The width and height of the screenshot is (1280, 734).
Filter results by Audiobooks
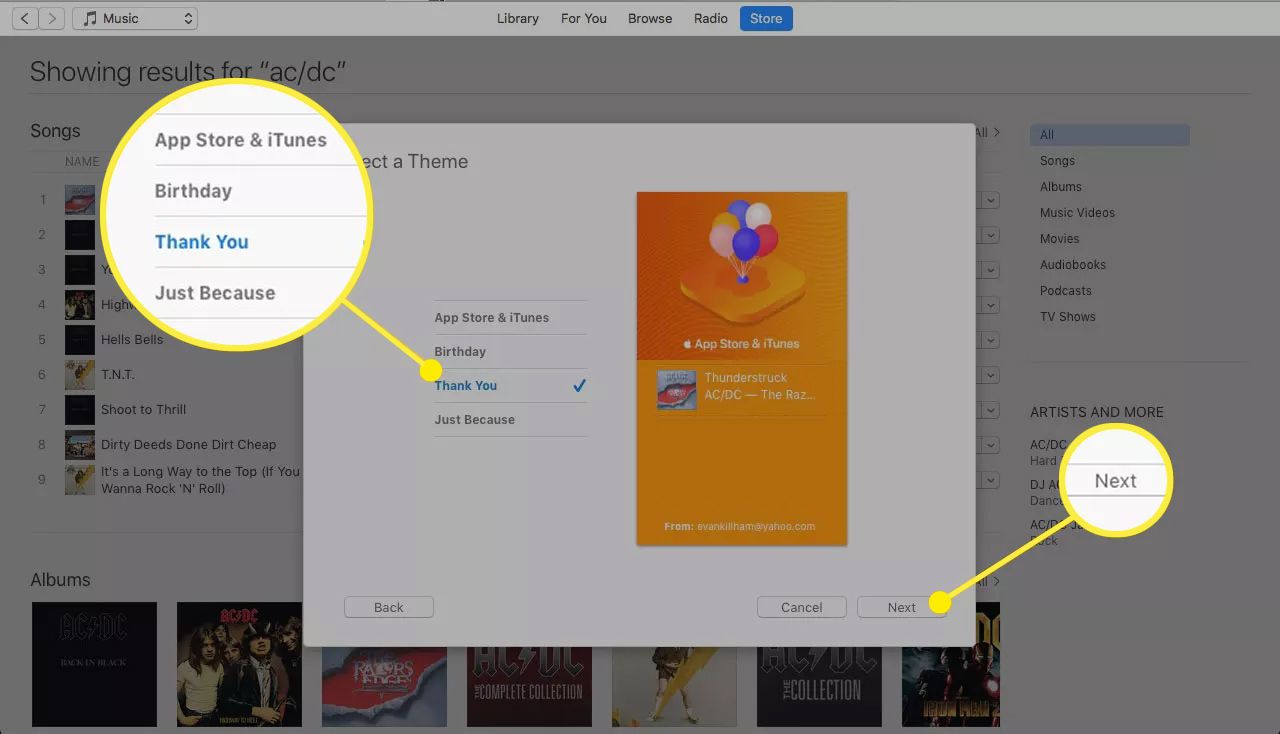click(x=1073, y=265)
